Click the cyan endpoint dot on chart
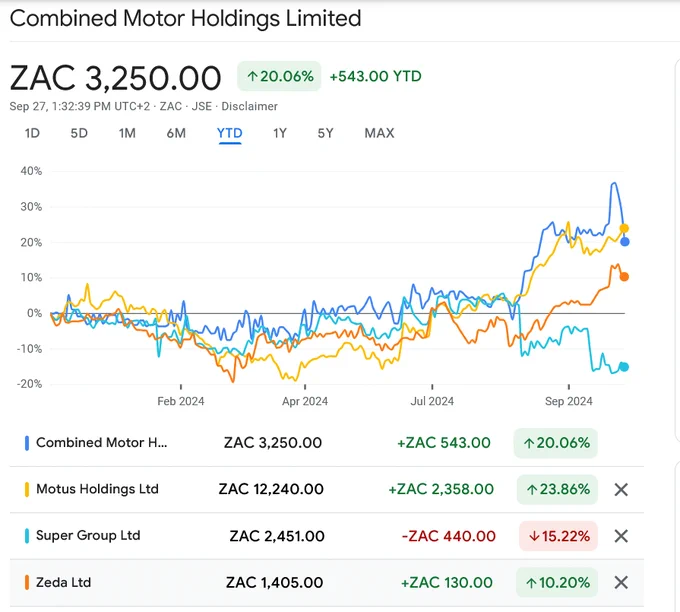The width and height of the screenshot is (680, 612). click(624, 367)
